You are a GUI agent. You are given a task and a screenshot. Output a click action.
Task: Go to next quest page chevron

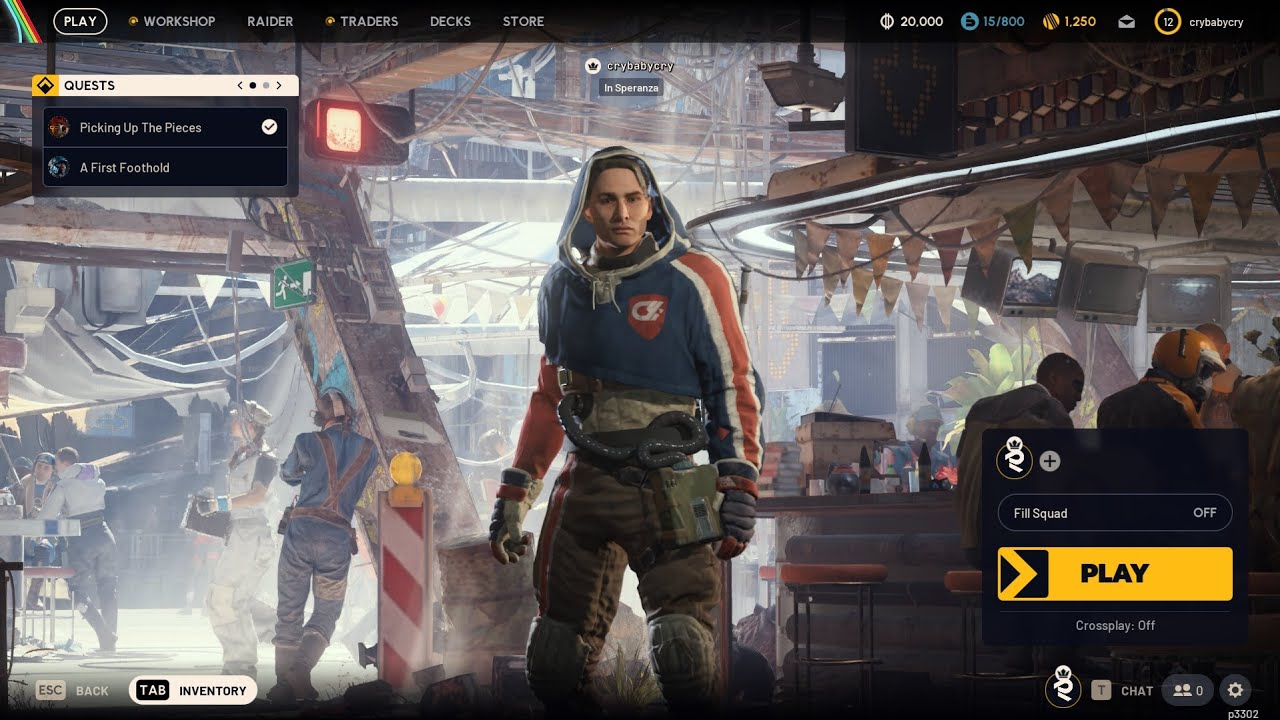click(279, 86)
